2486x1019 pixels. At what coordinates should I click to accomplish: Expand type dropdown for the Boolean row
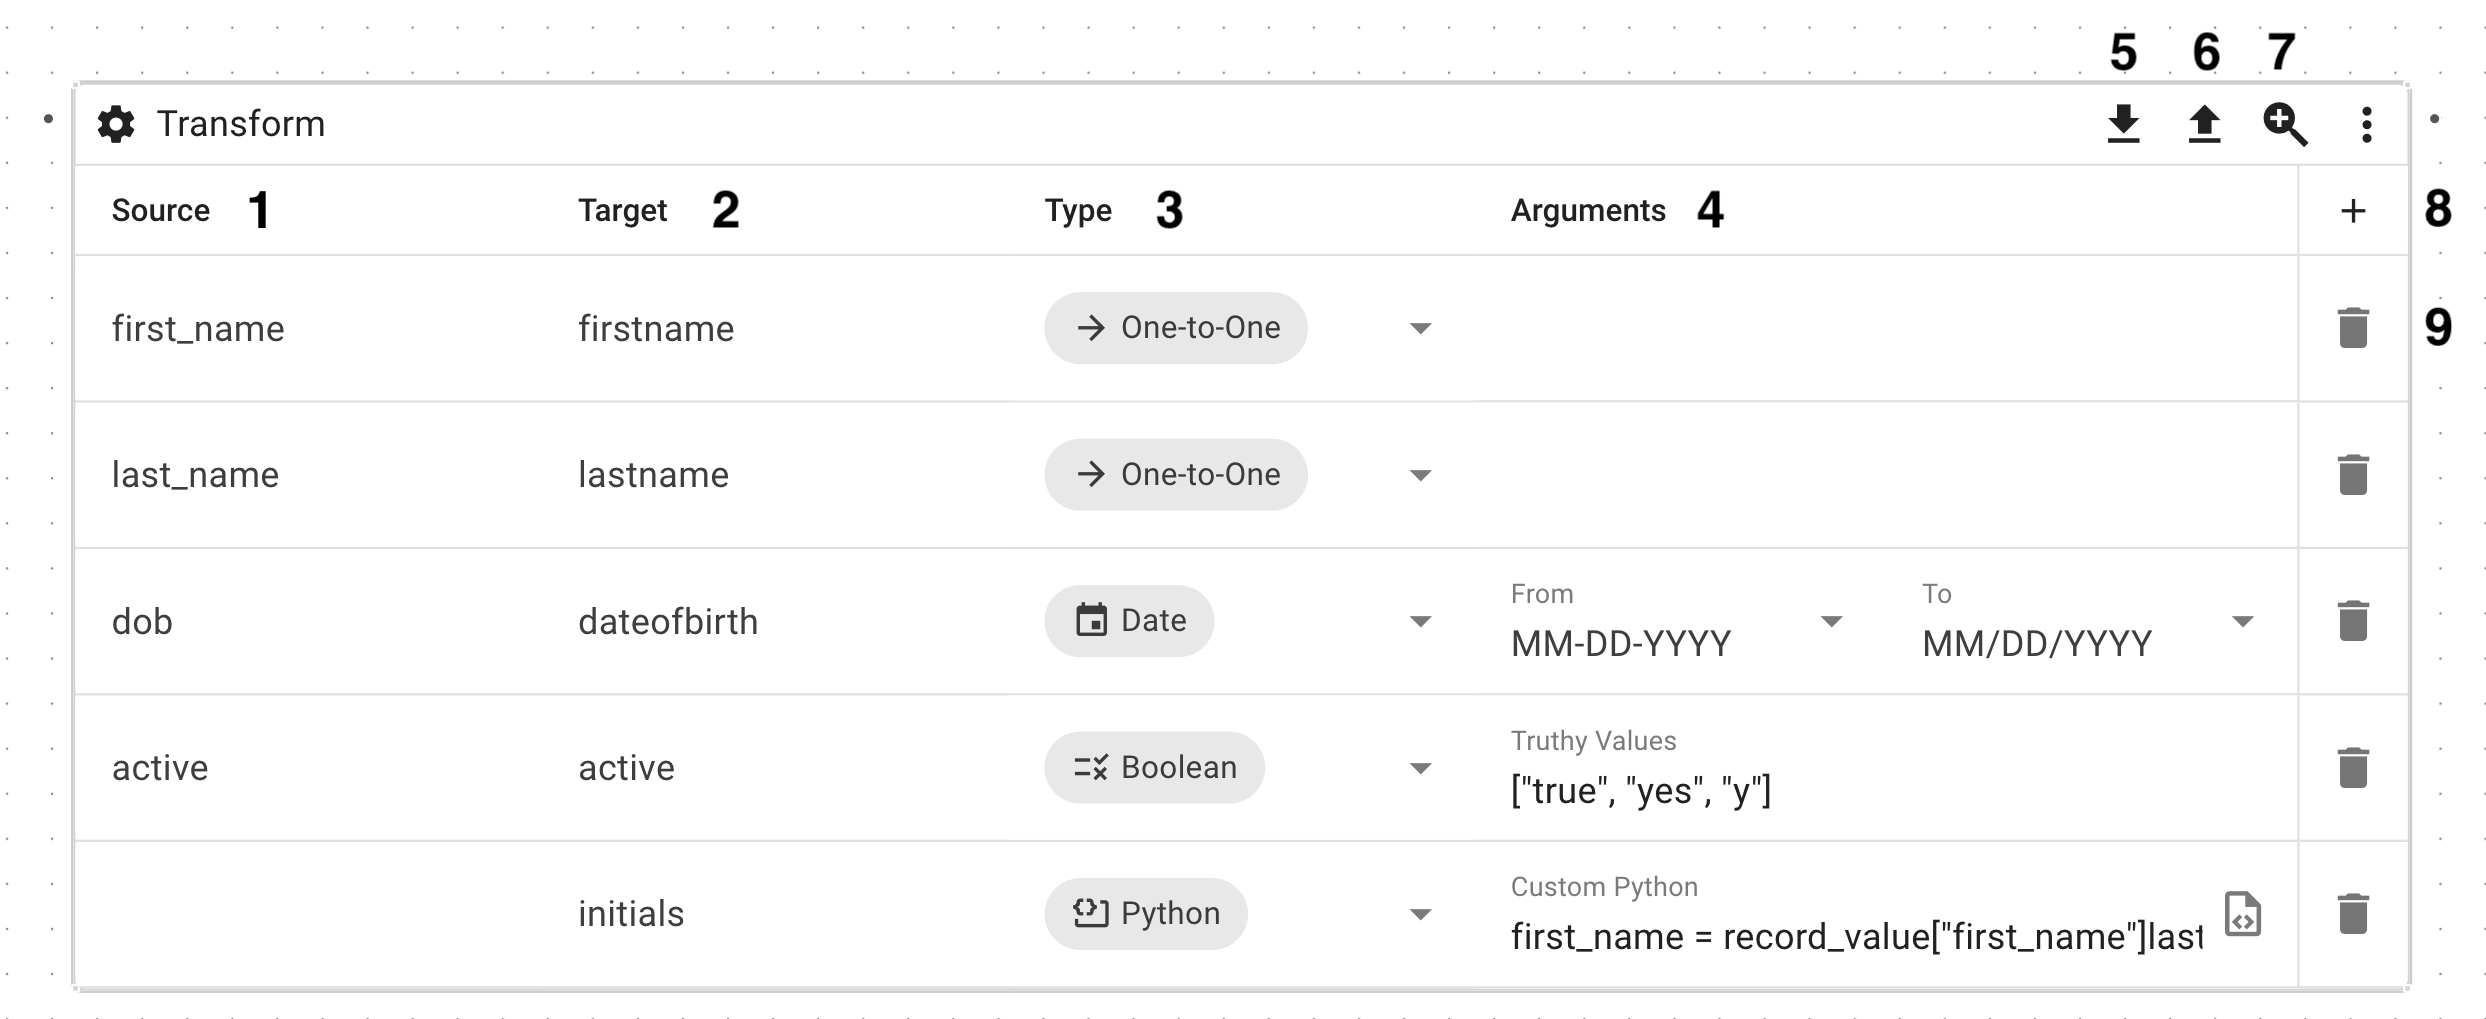tap(1420, 769)
